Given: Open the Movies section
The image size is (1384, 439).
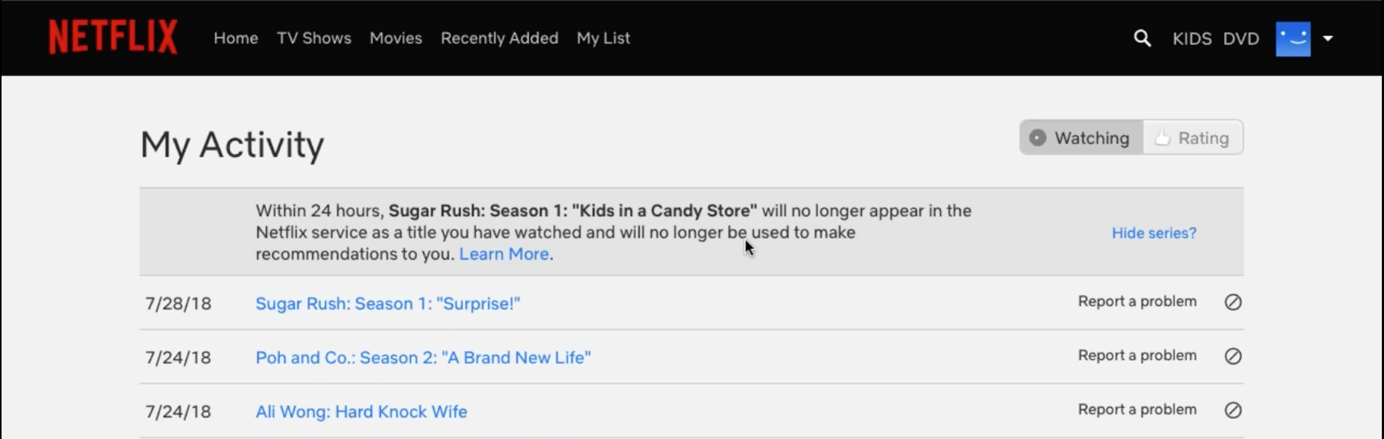Looking at the screenshot, I should pyautogui.click(x=396, y=38).
